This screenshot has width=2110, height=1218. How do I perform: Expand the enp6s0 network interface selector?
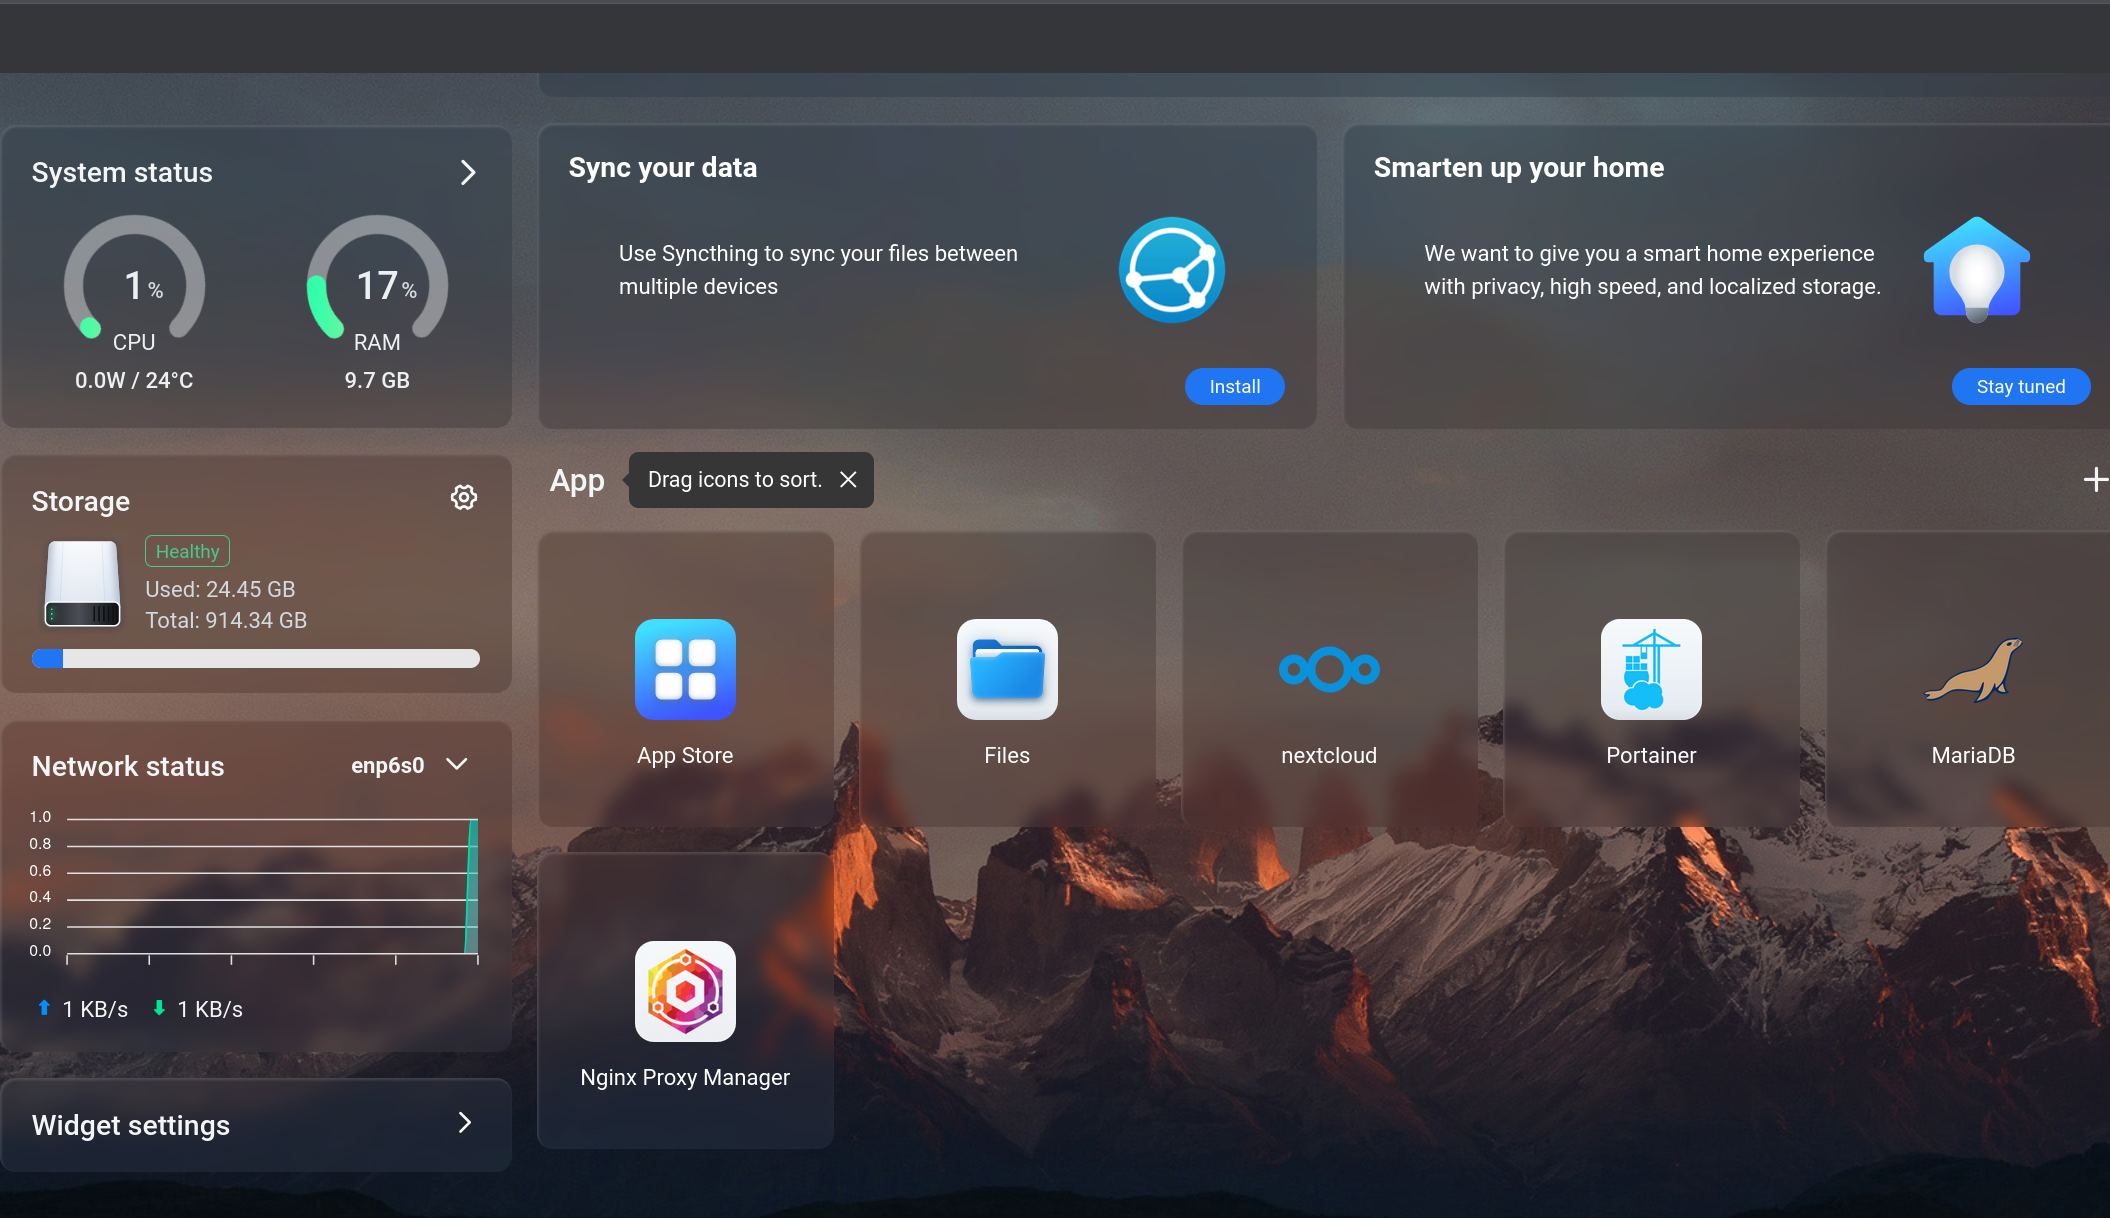(x=457, y=765)
